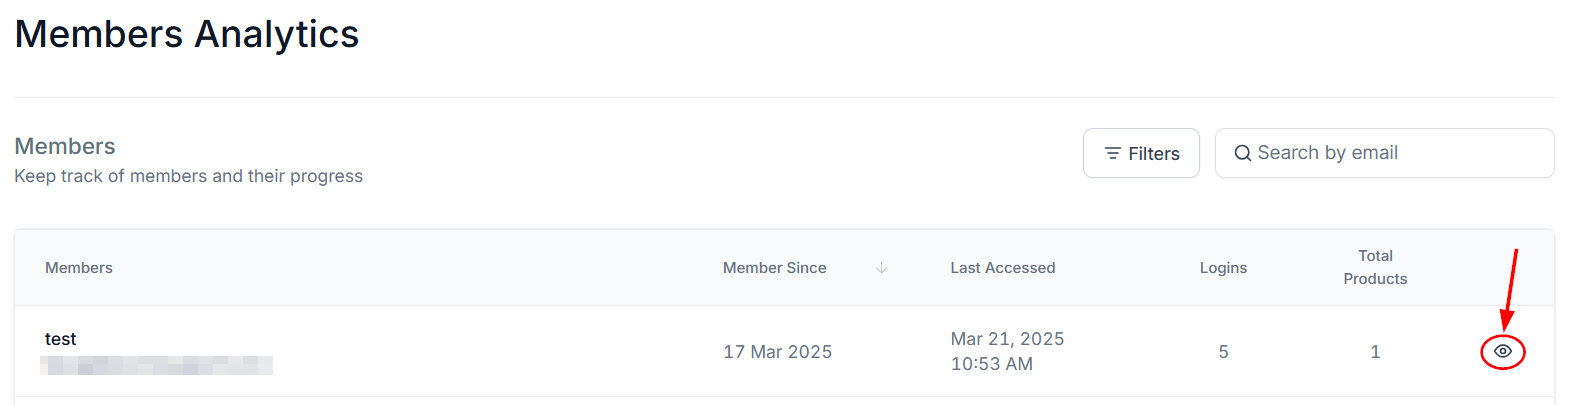Click the 17 Mar 2025 date cell
This screenshot has width=1571, height=405.
point(778,352)
